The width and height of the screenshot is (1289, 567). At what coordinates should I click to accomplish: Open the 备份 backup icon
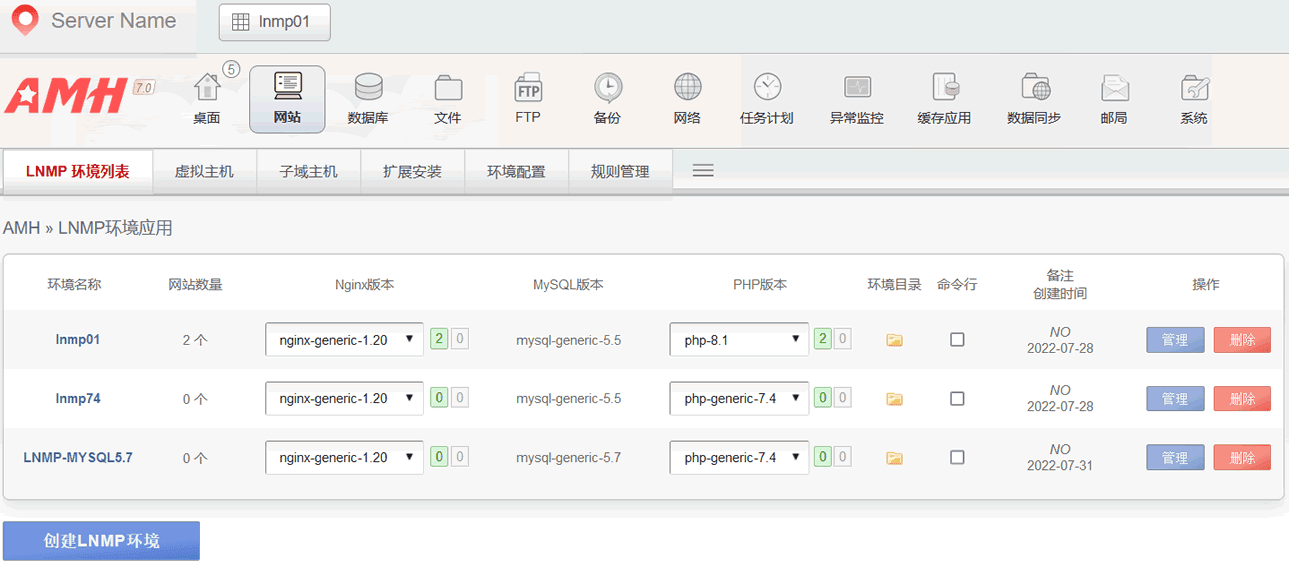(607, 99)
